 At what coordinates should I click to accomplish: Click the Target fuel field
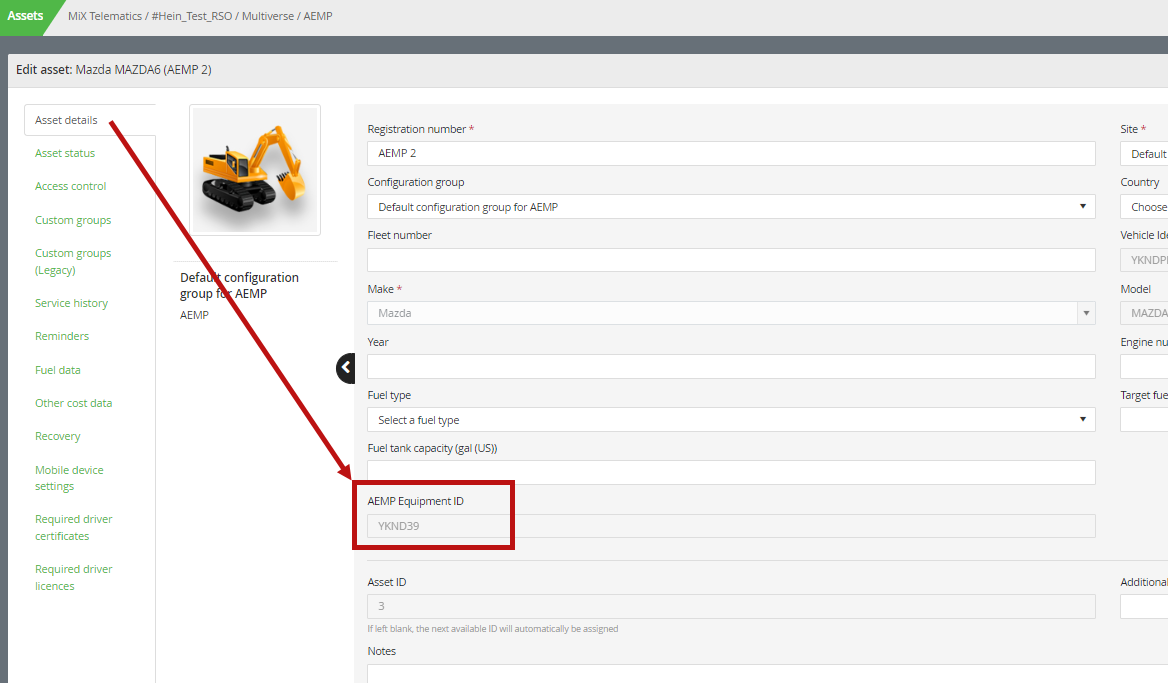pos(1144,419)
